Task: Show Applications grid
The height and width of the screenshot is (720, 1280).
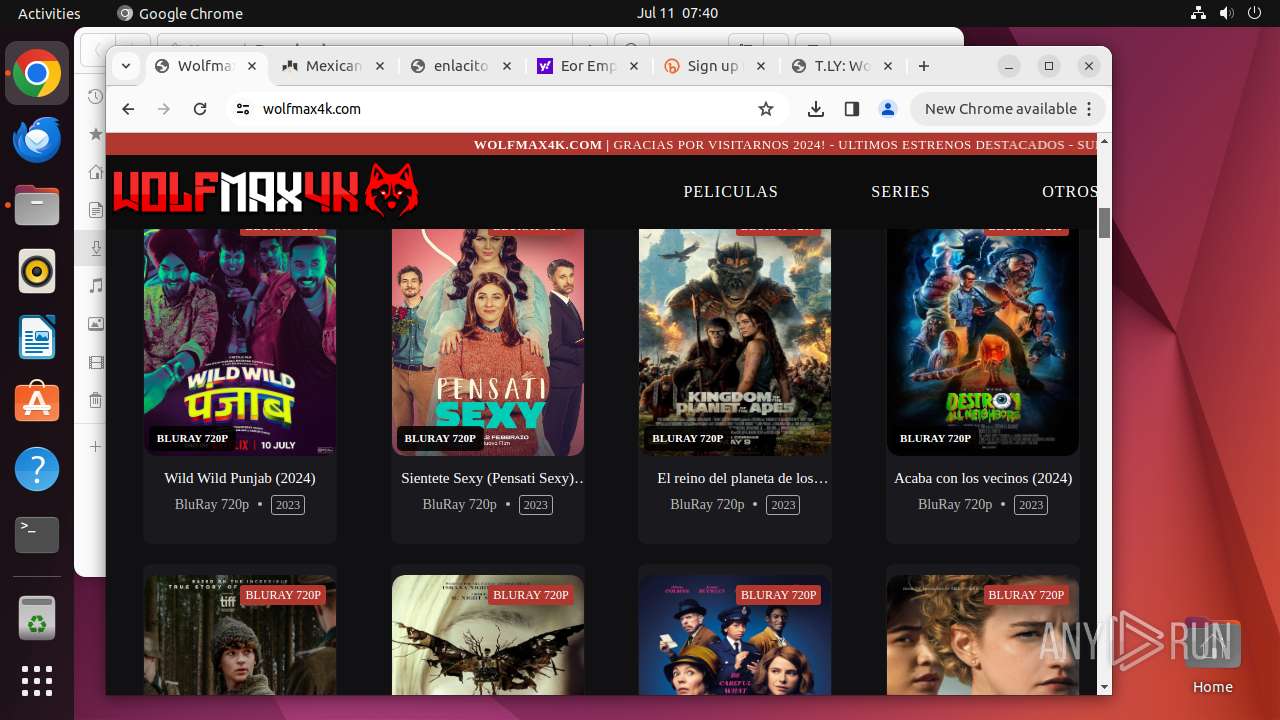Action: click(37, 682)
